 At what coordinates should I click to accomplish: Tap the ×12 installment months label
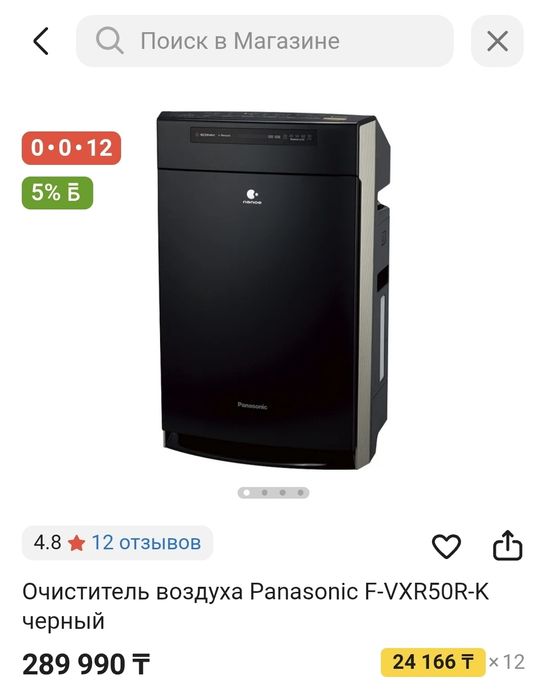[506, 662]
